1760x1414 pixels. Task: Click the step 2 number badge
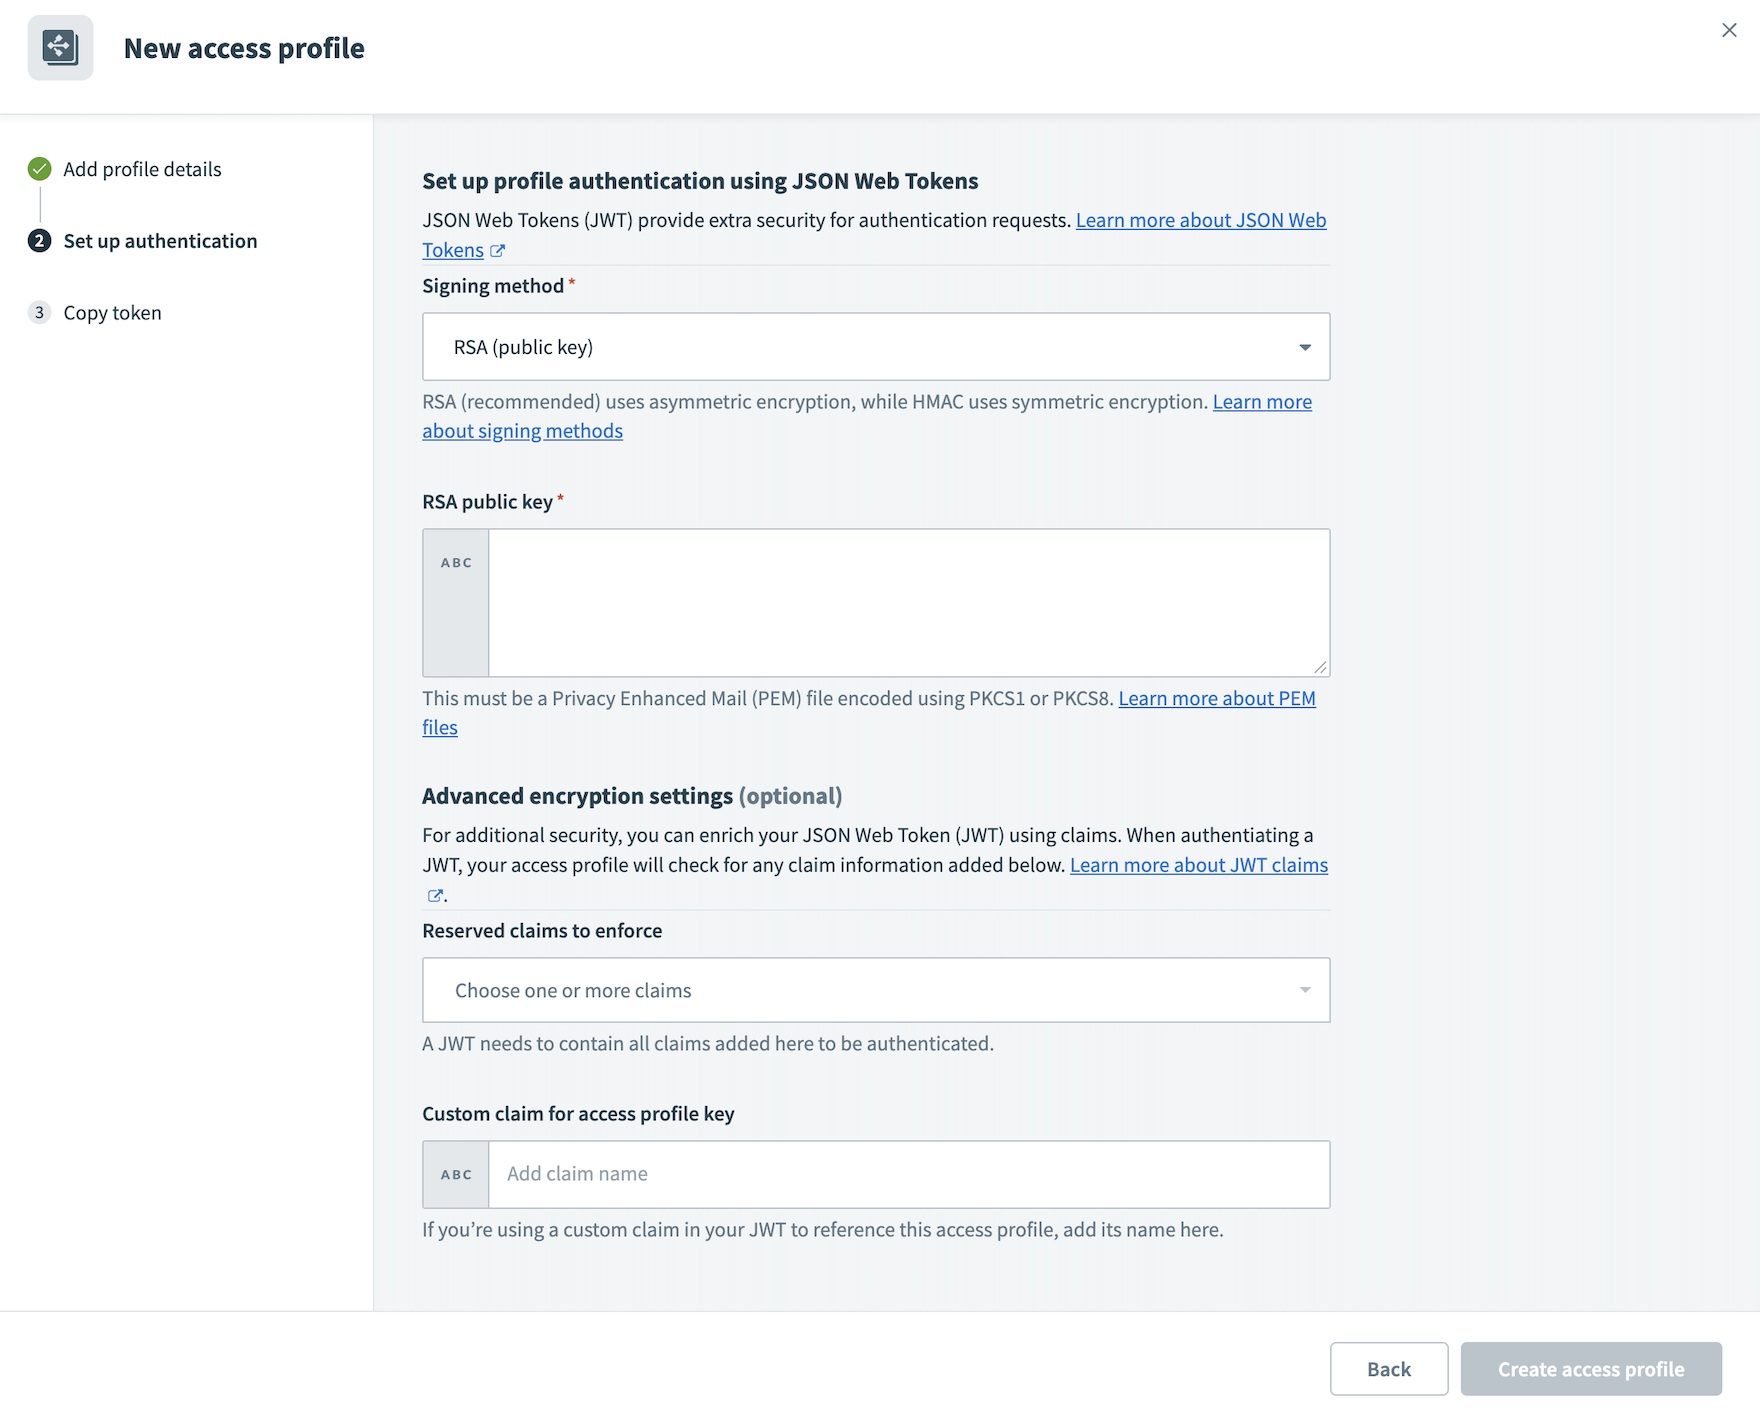39,241
